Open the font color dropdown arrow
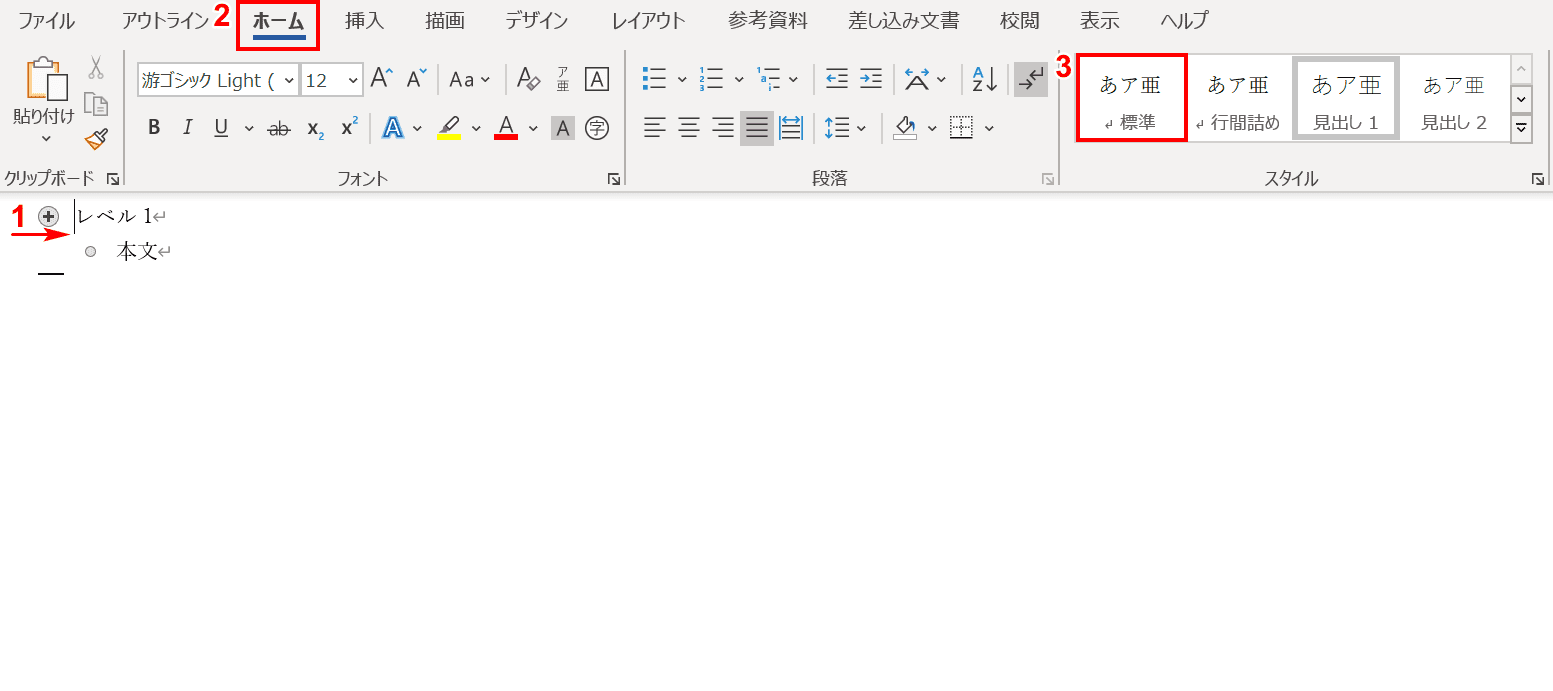The image size is (1553, 691). (533, 128)
